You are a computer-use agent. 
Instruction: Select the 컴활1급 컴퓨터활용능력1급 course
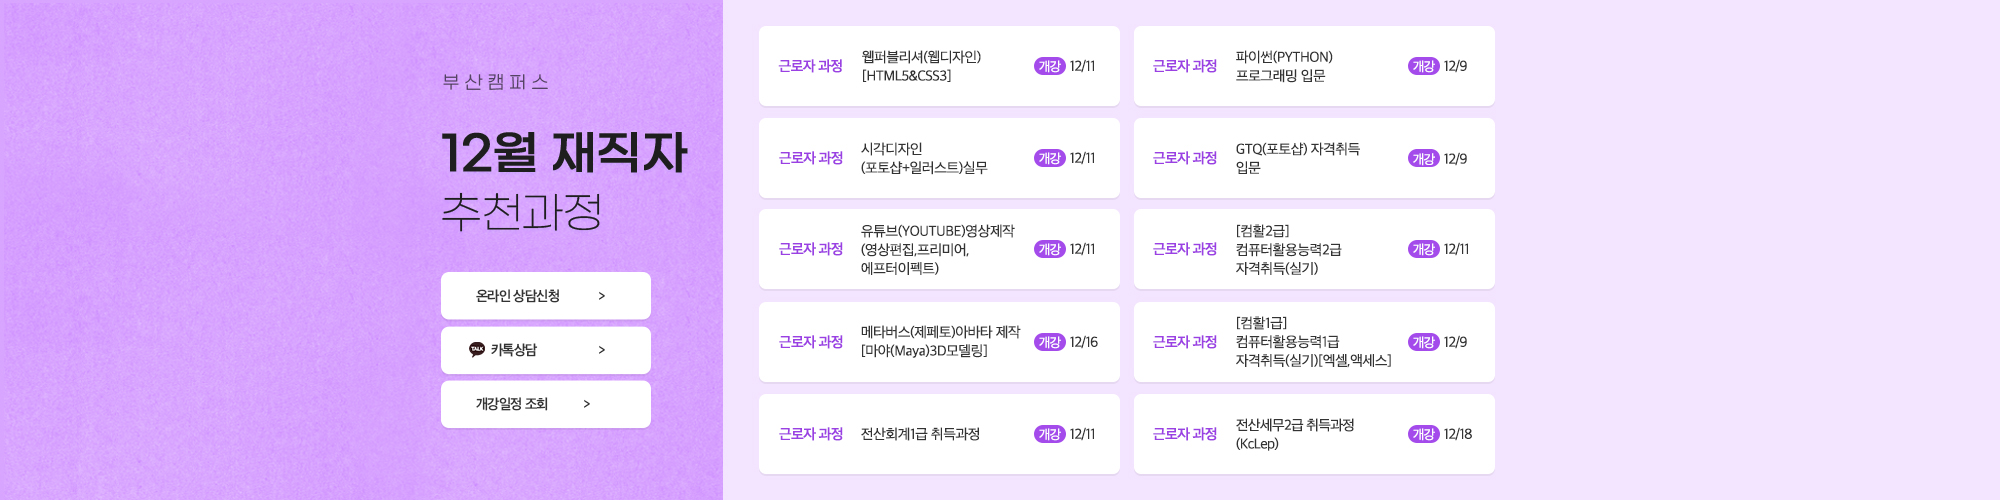(1314, 342)
